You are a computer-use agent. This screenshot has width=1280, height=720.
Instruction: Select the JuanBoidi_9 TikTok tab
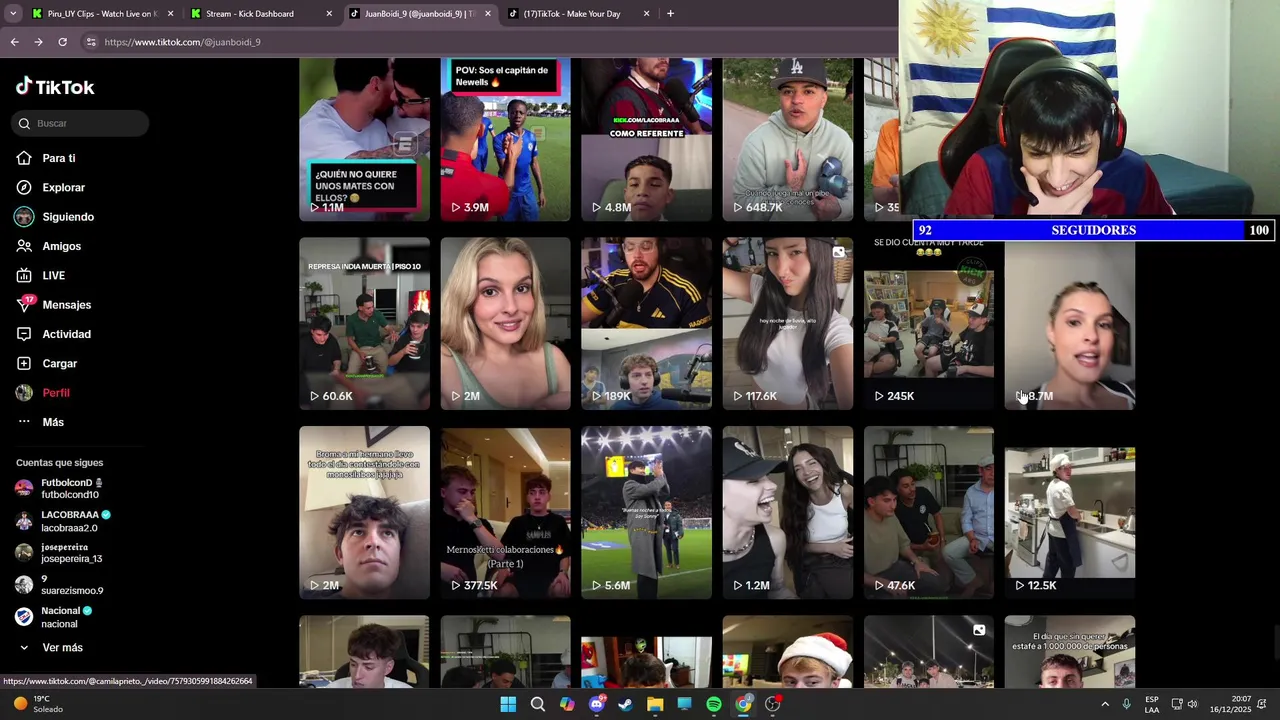coord(418,14)
